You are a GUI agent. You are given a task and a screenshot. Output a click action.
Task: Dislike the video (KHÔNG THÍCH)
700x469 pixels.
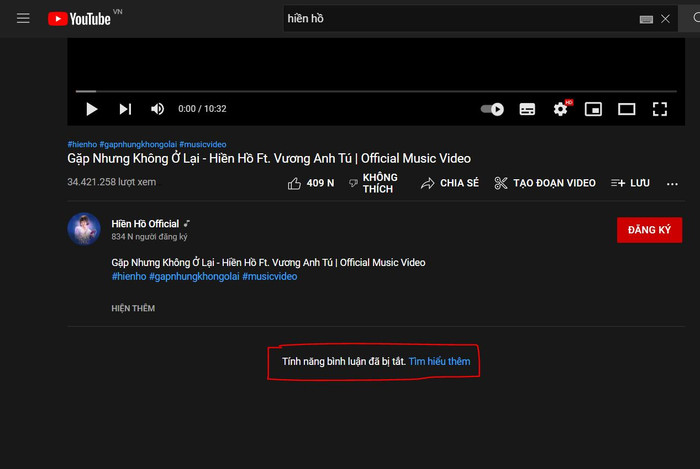(x=373, y=183)
